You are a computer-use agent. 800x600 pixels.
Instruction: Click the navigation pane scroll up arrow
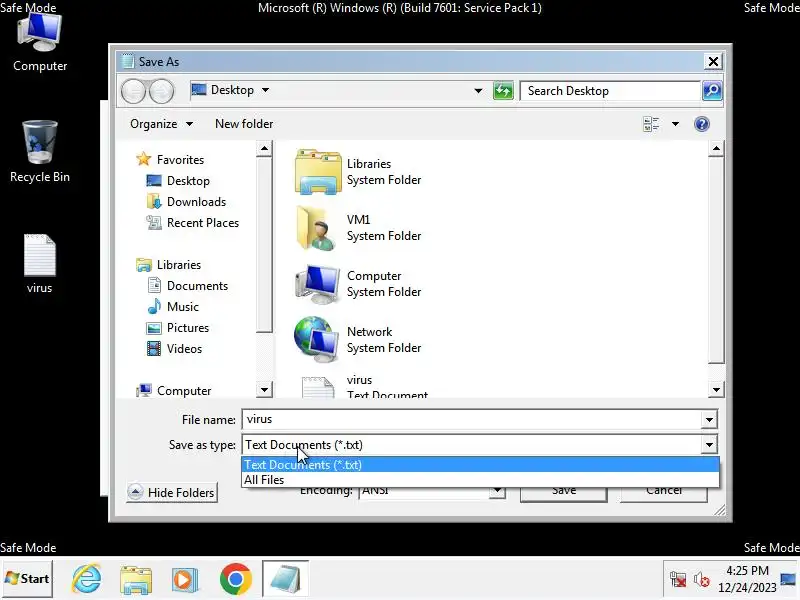click(x=264, y=148)
